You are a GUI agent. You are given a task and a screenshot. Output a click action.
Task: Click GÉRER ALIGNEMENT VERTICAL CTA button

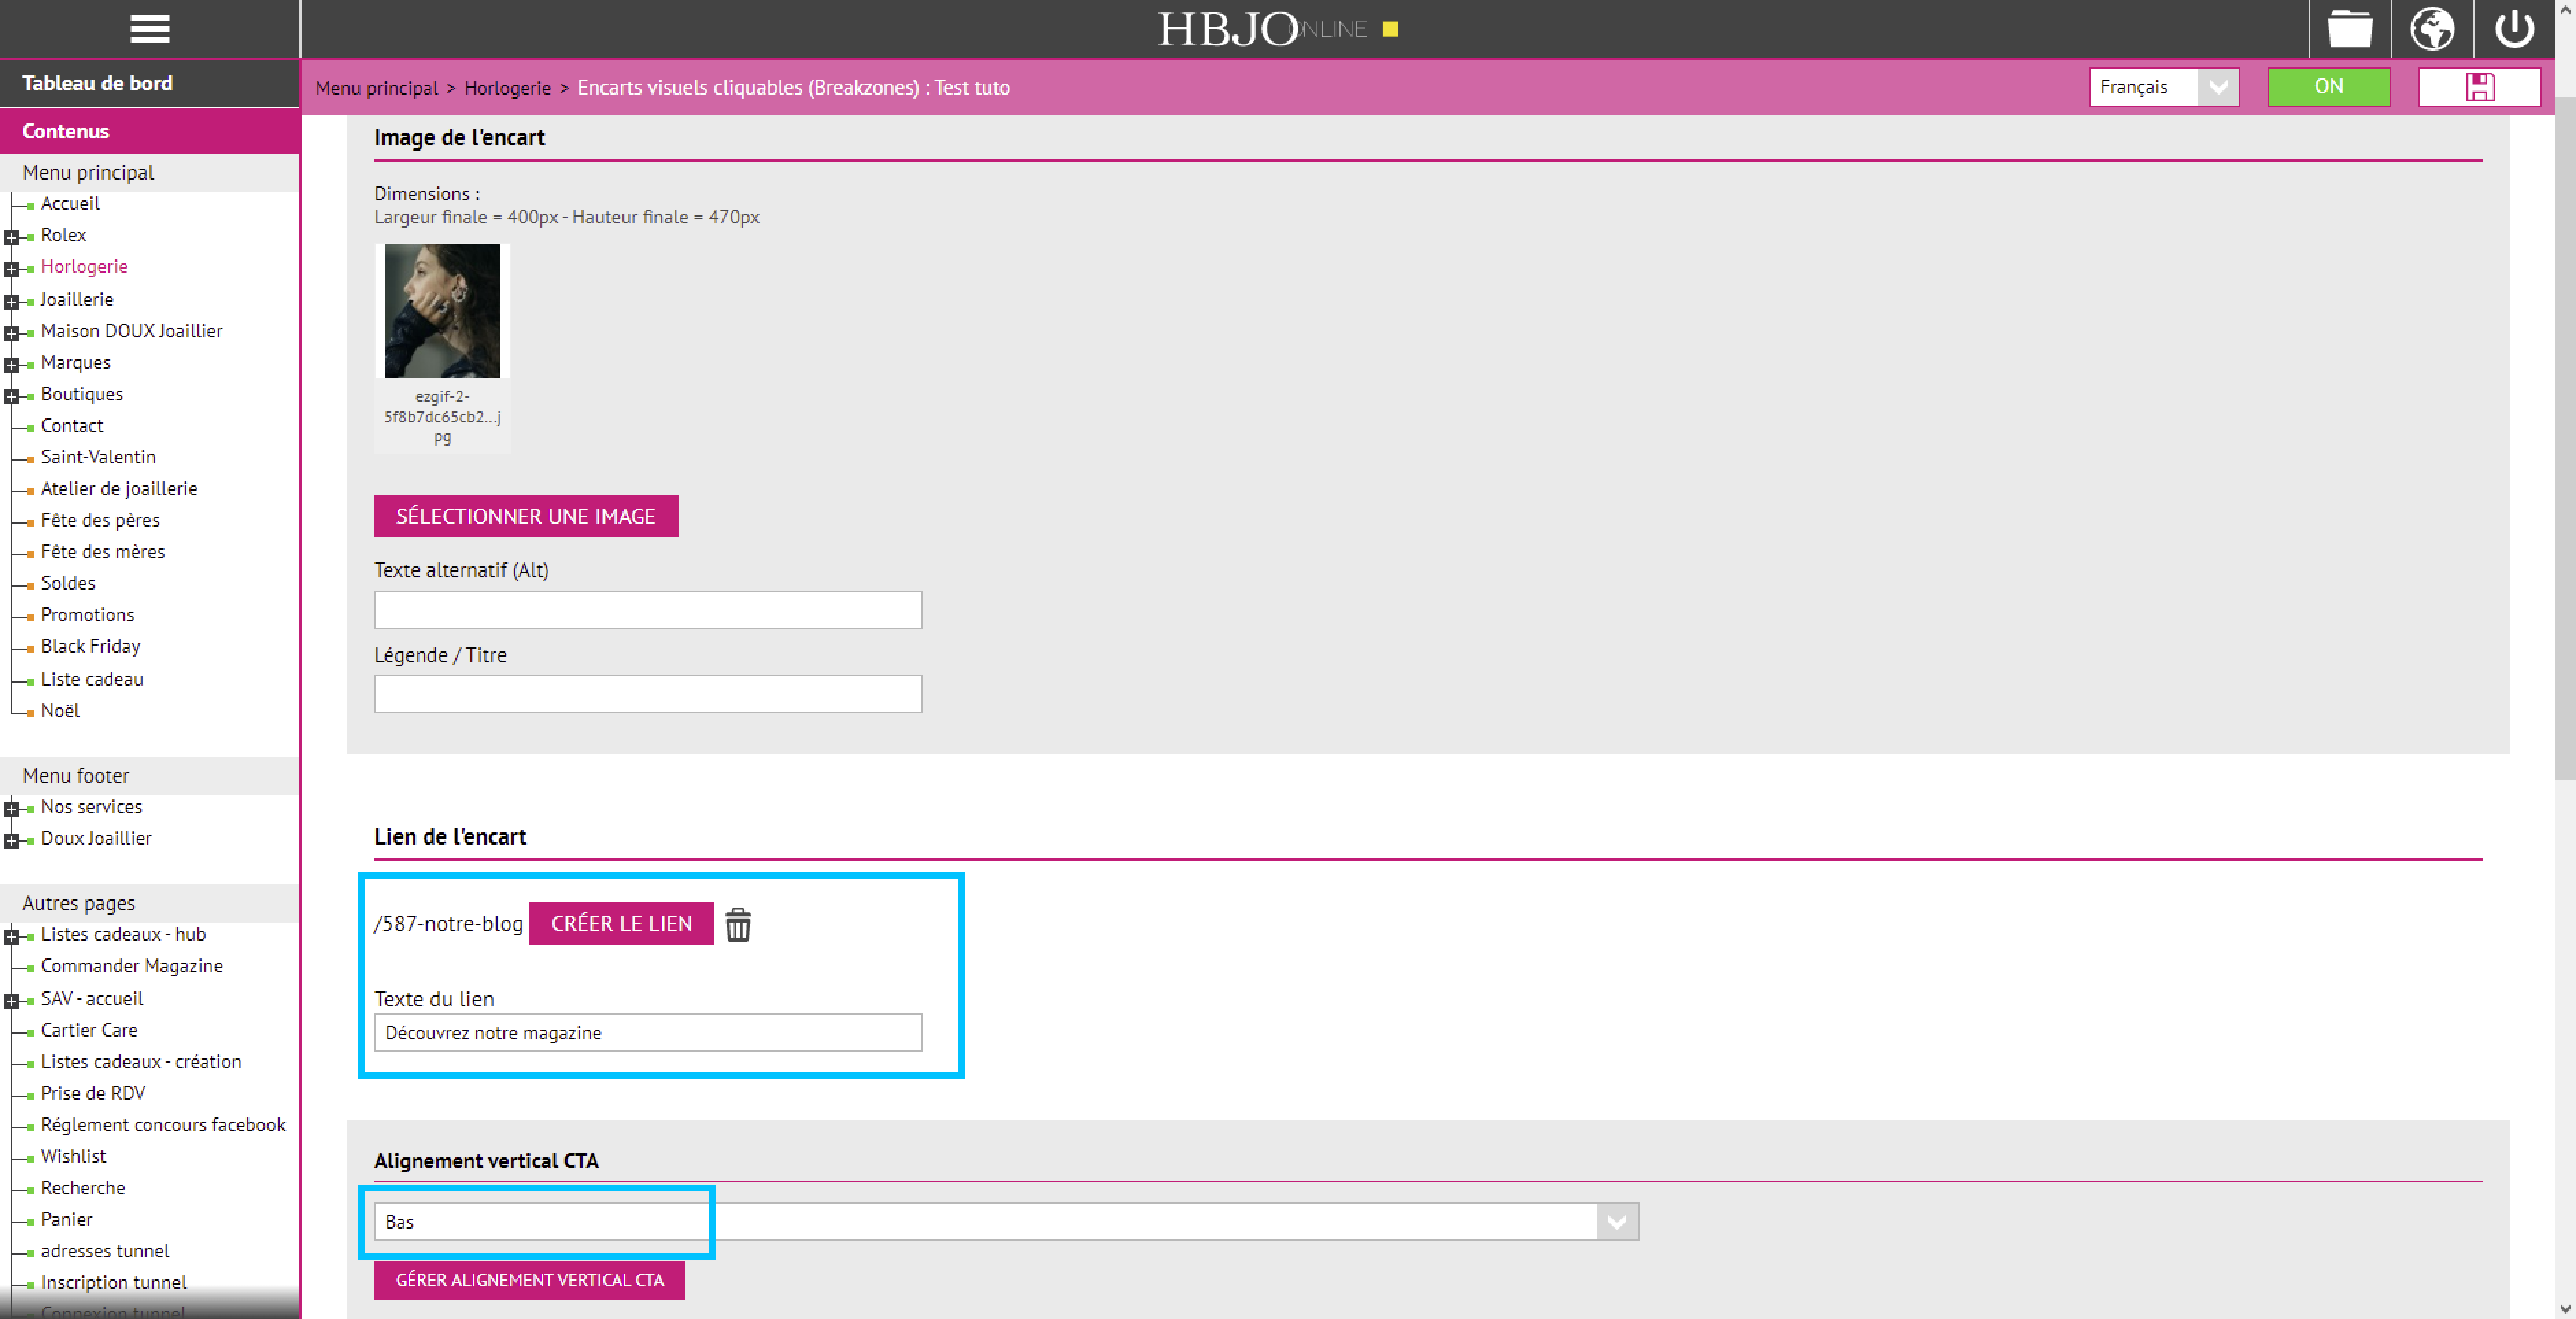[x=529, y=1279]
